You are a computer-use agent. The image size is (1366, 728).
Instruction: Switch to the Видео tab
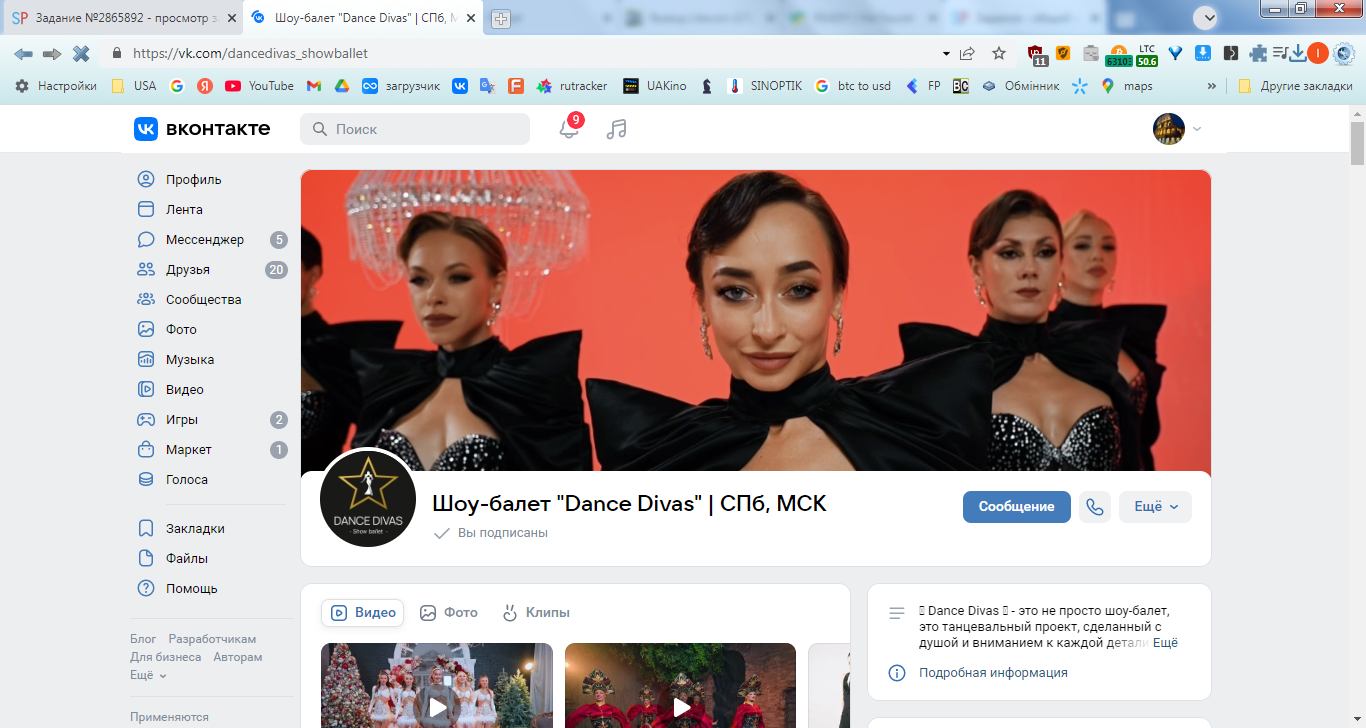pos(363,613)
